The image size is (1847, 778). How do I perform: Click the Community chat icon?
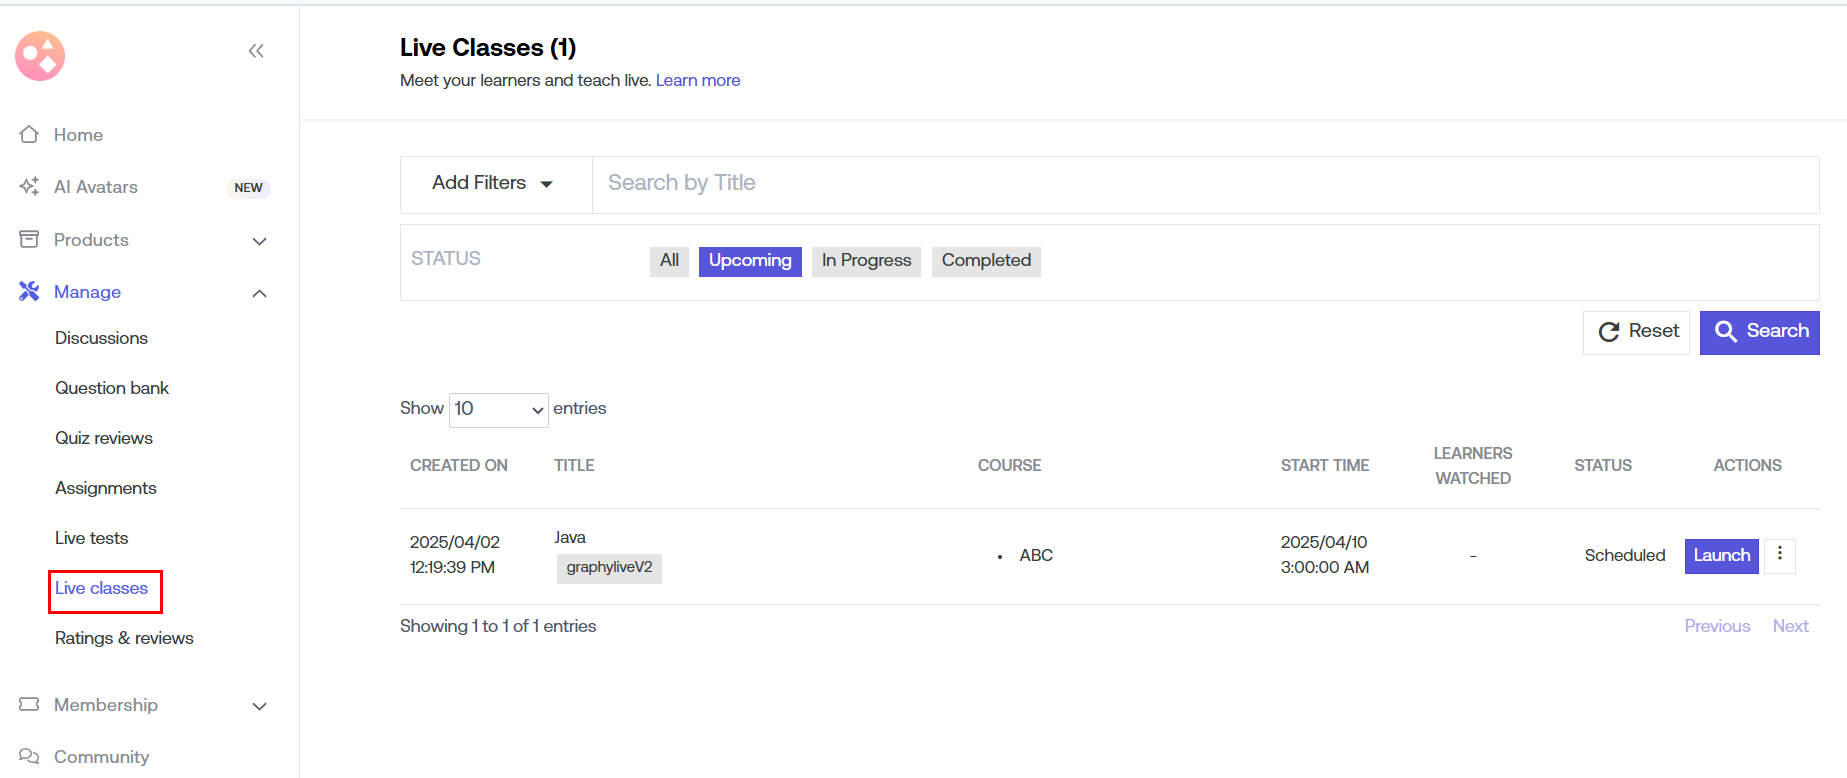coord(29,757)
